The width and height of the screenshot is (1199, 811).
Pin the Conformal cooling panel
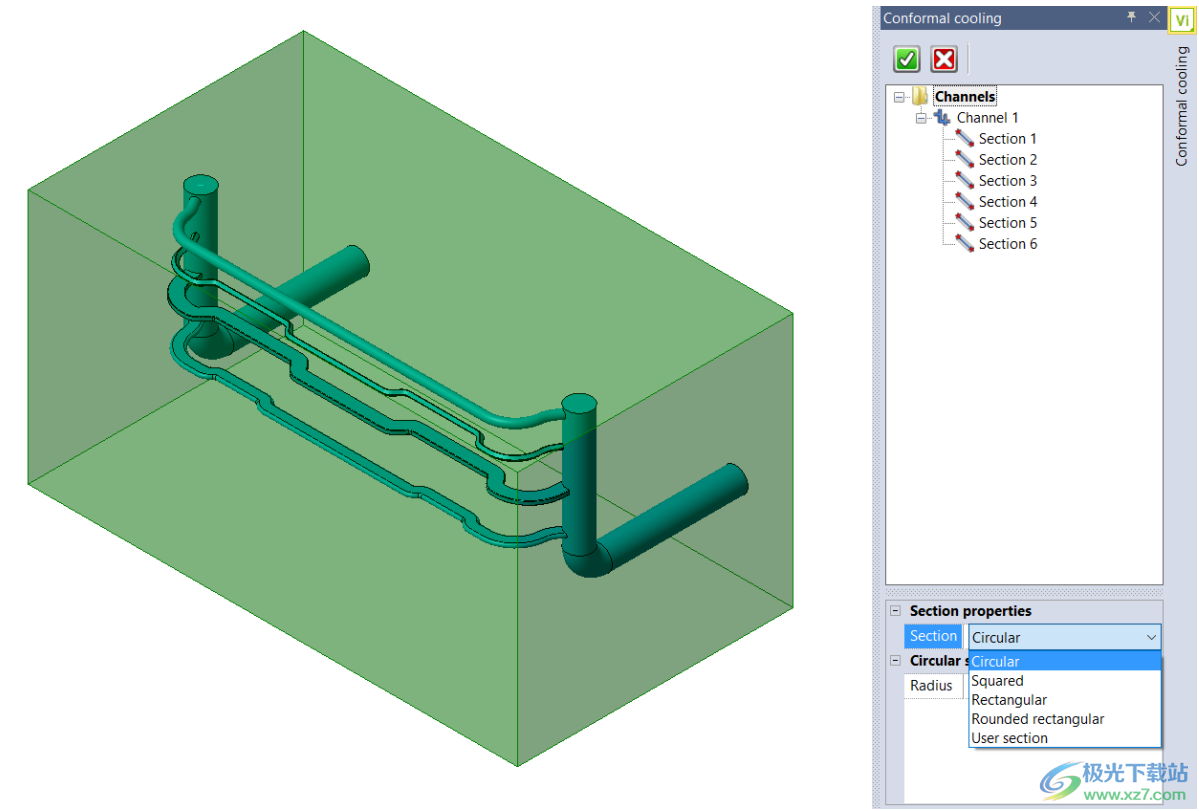point(1131,17)
